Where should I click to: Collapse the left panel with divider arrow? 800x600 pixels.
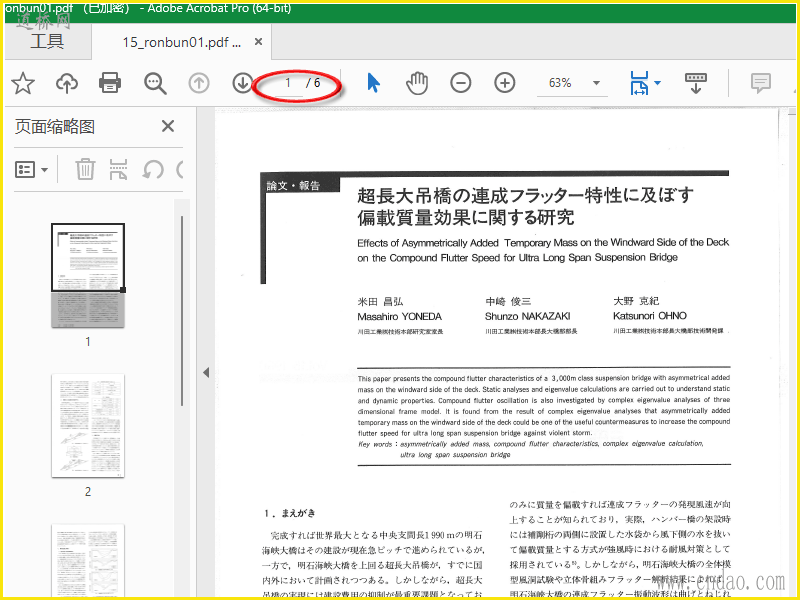pos(206,372)
